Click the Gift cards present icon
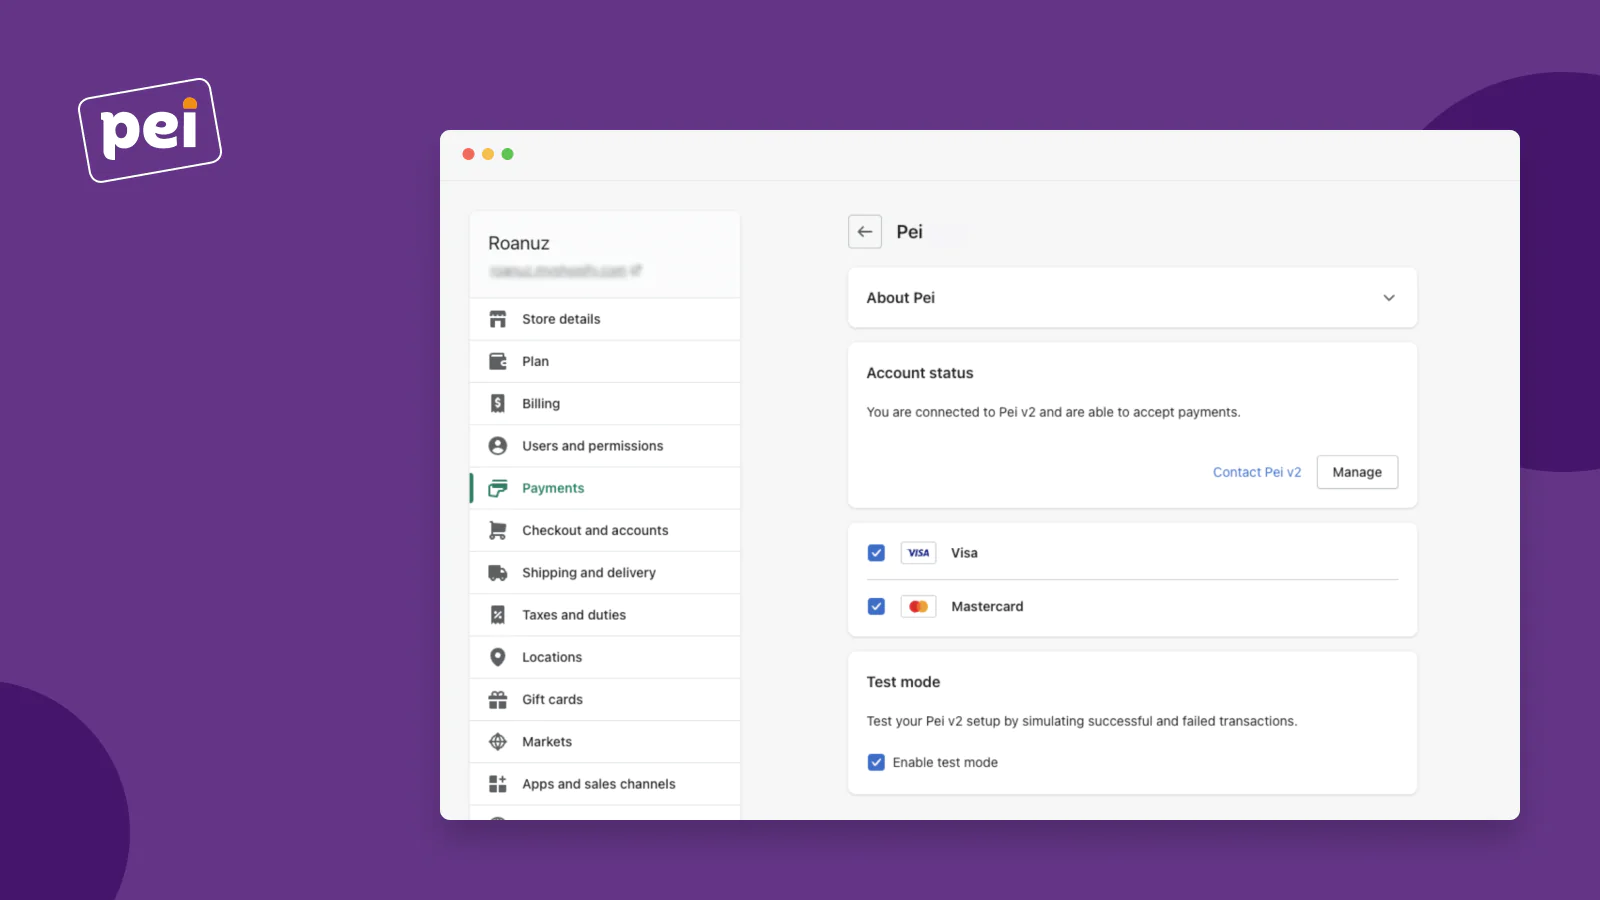The image size is (1600, 900). tap(497, 700)
